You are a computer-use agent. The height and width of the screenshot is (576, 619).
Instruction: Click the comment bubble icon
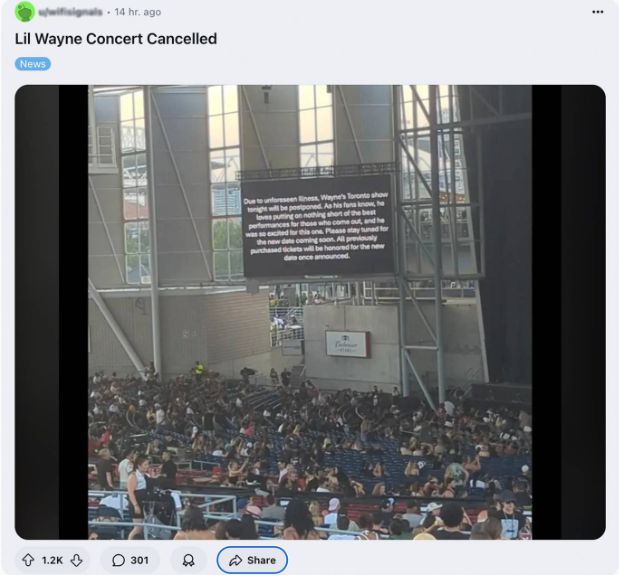point(118,560)
